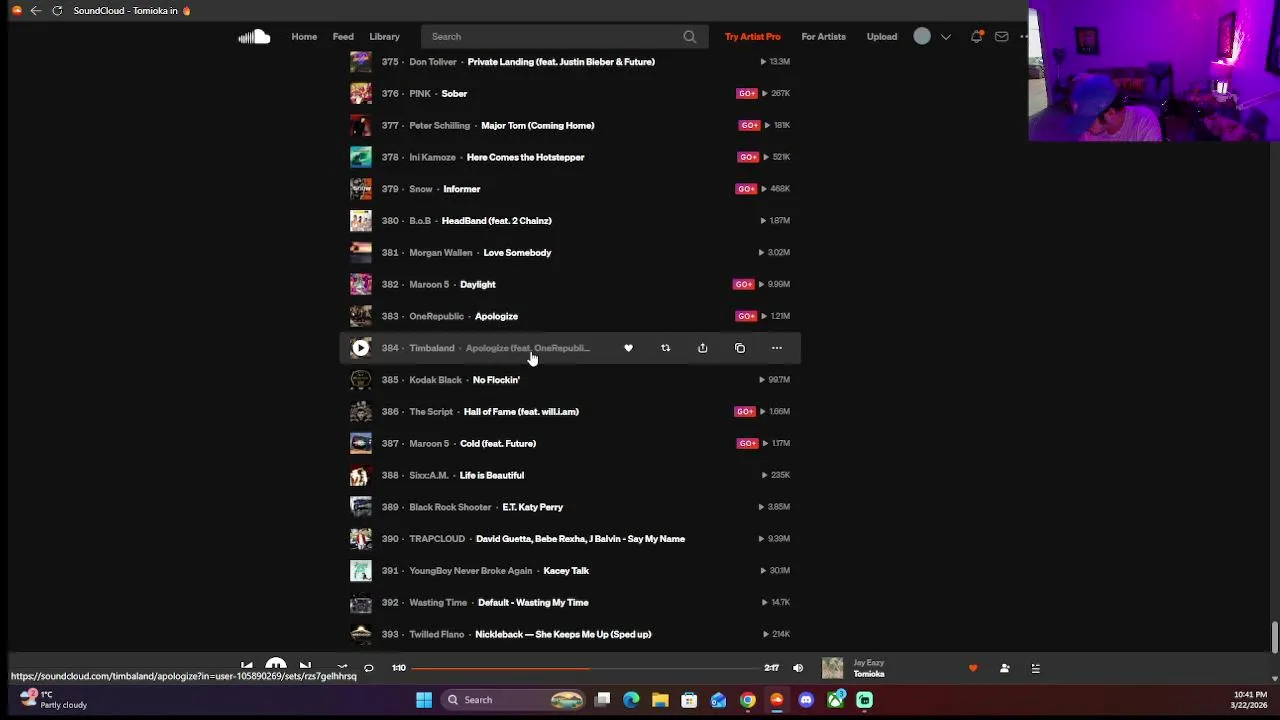
Task: Open more options for Timbaland Apologize
Action: pyautogui.click(x=777, y=348)
